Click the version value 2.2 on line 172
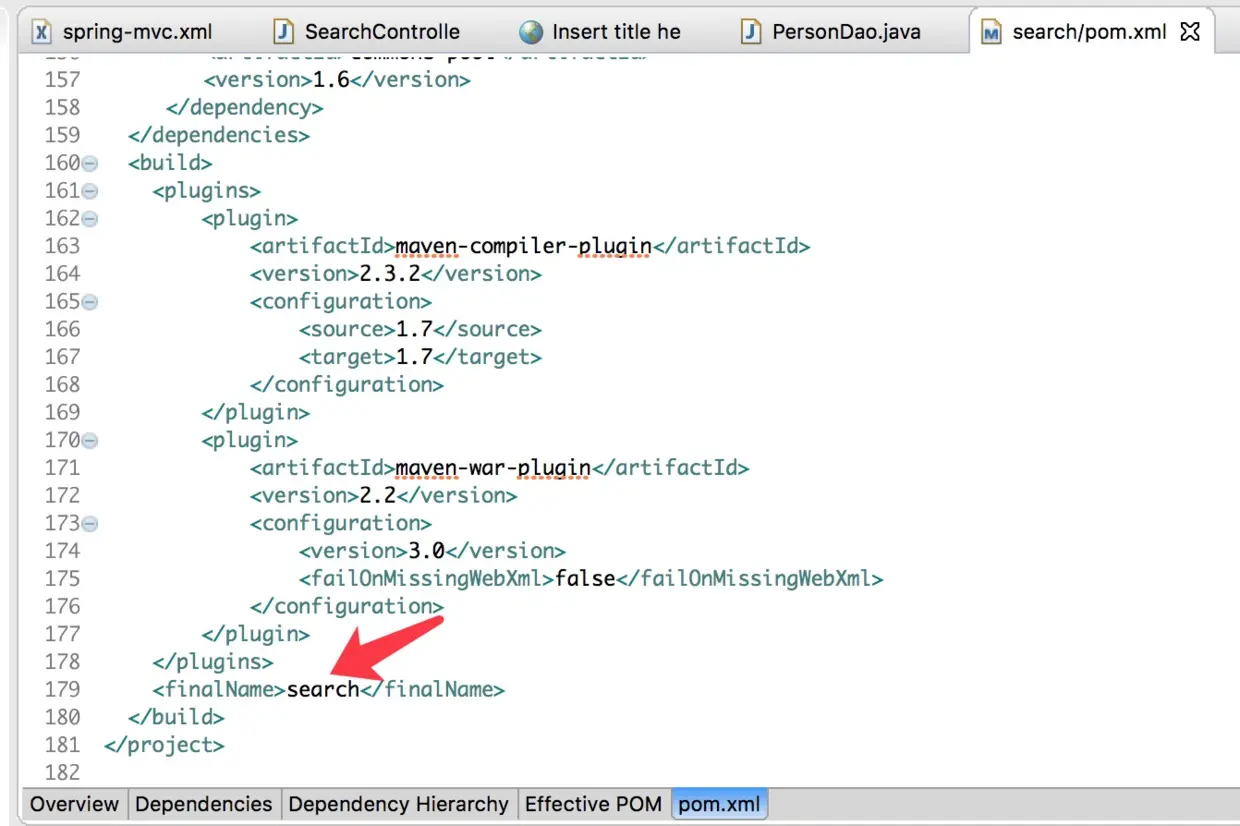The image size is (1240, 826). tap(378, 495)
